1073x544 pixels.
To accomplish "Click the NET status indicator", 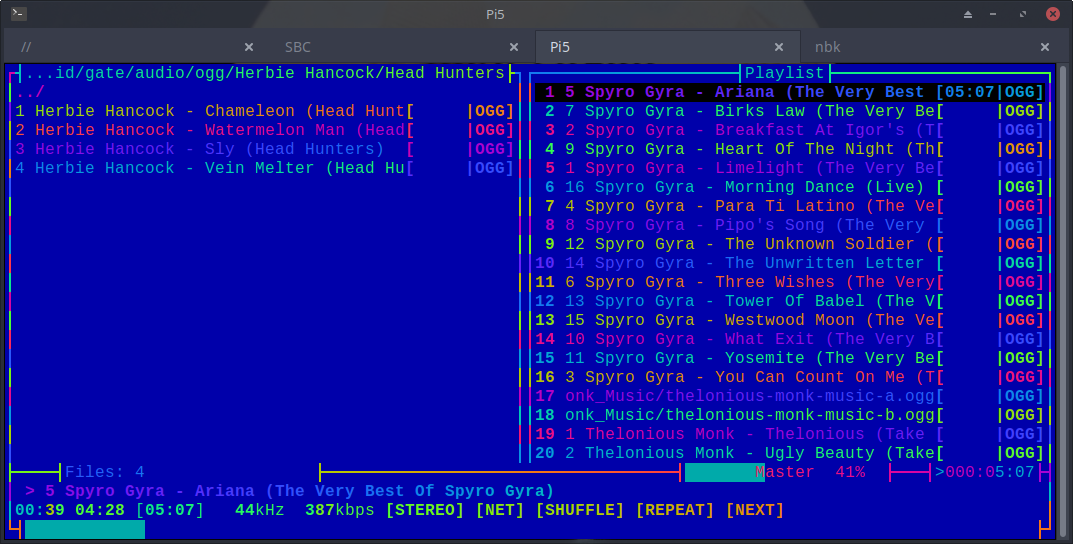I will point(500,510).
